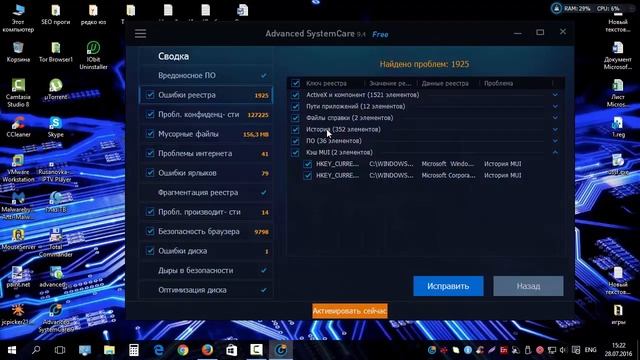Select Сводка in the sidebar
Viewport: 640px width, 360px height.
pos(173,56)
